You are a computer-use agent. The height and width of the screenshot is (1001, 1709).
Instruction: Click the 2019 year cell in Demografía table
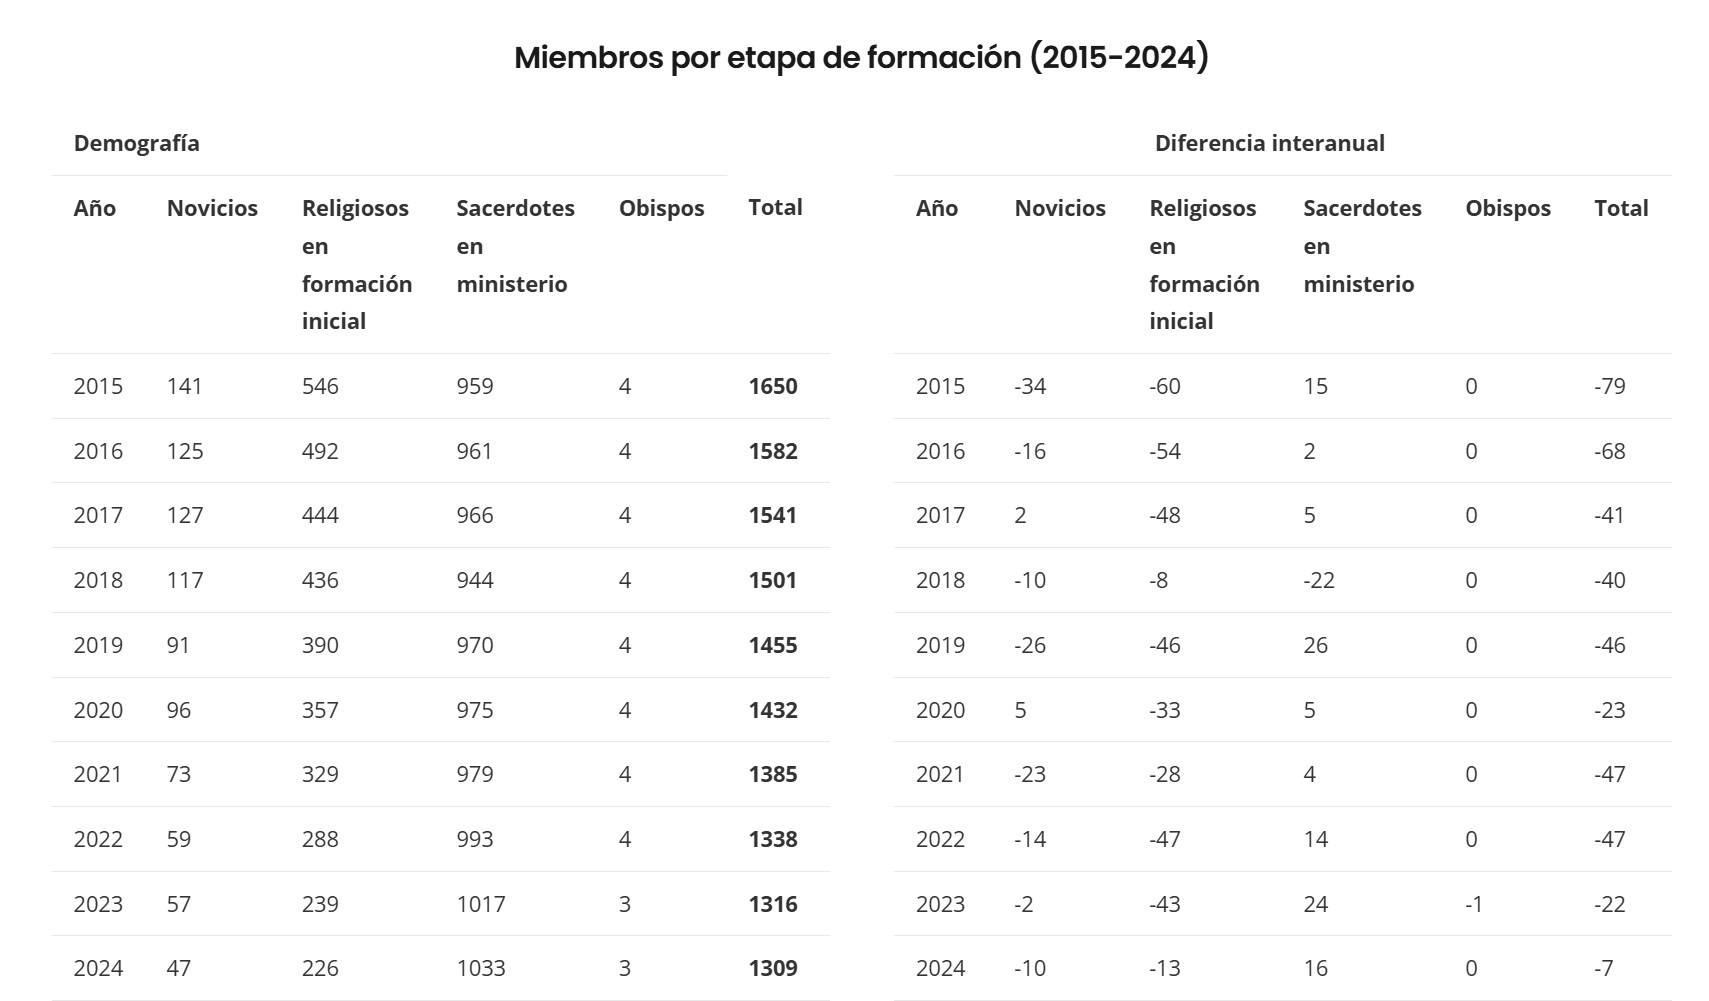coord(98,645)
